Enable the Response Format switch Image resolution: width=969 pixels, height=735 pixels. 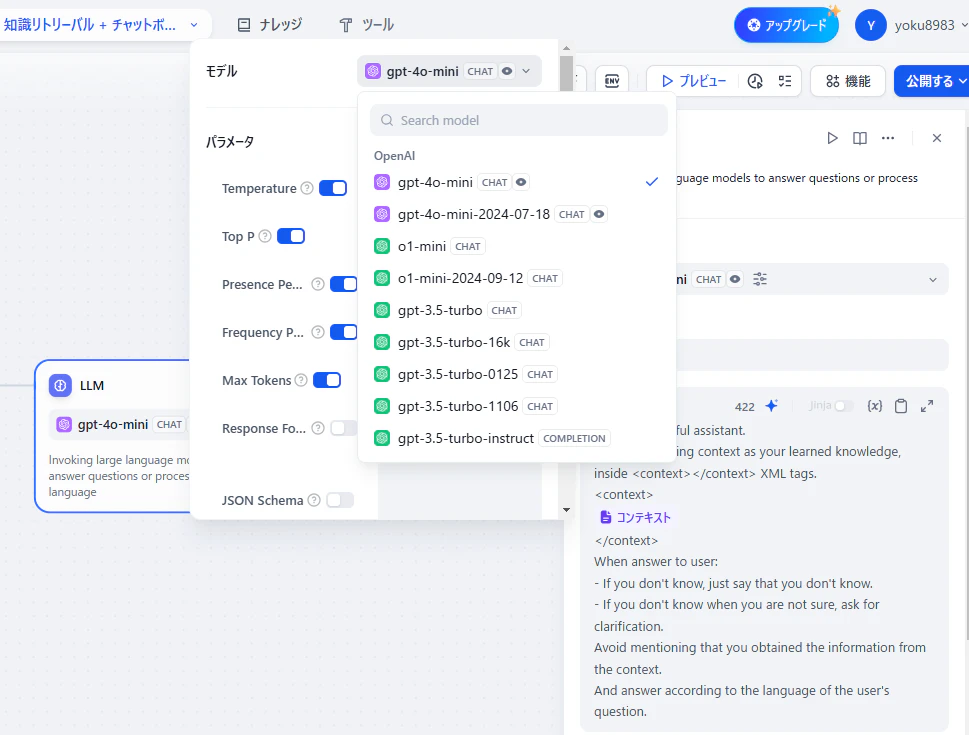(x=344, y=428)
